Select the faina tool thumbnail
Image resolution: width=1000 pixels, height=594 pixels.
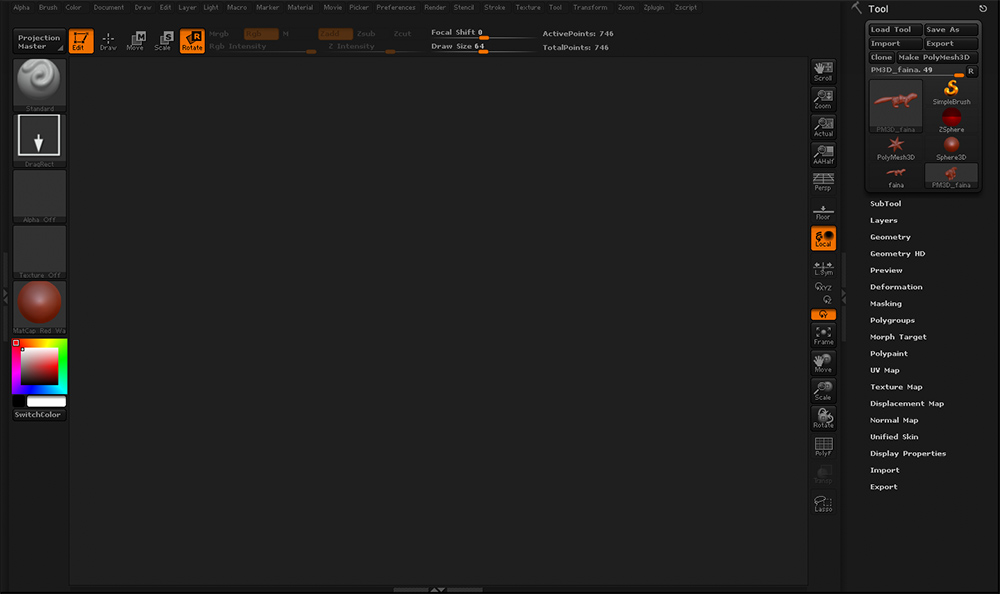(x=896, y=176)
